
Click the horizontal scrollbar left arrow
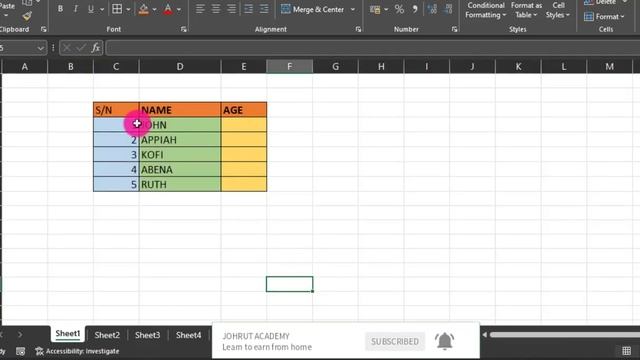[x=484, y=335]
